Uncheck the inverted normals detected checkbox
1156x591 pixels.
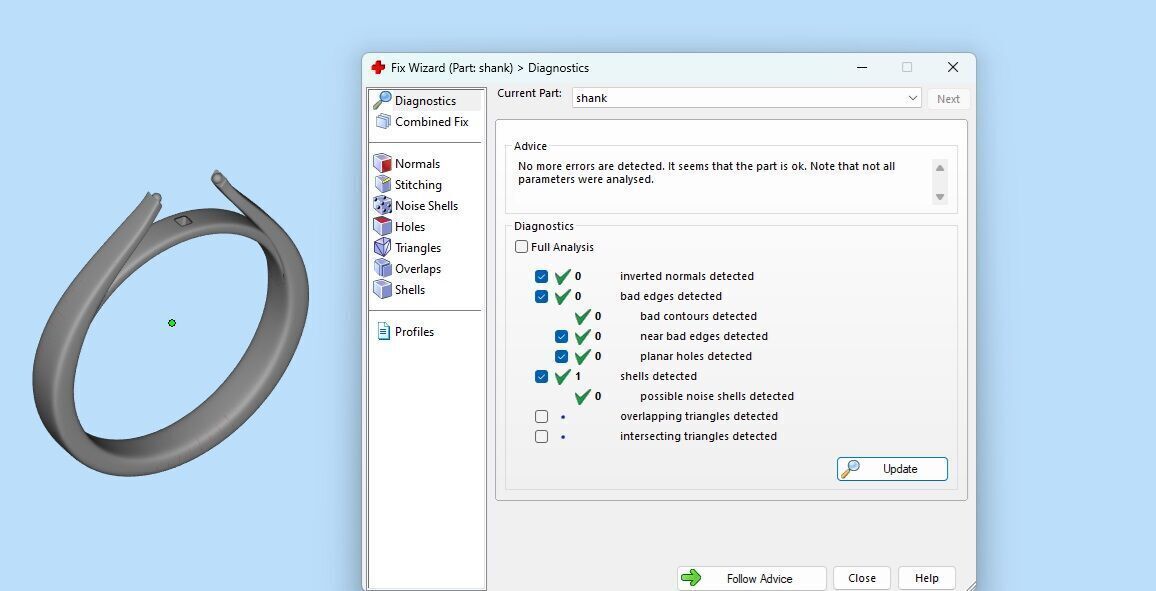click(x=541, y=276)
